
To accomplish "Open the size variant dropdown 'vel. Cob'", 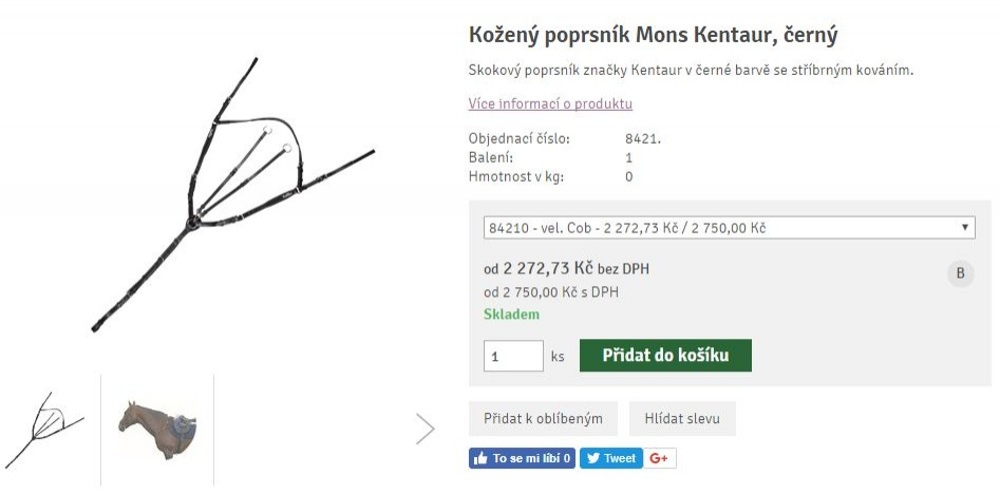I will [728, 228].
